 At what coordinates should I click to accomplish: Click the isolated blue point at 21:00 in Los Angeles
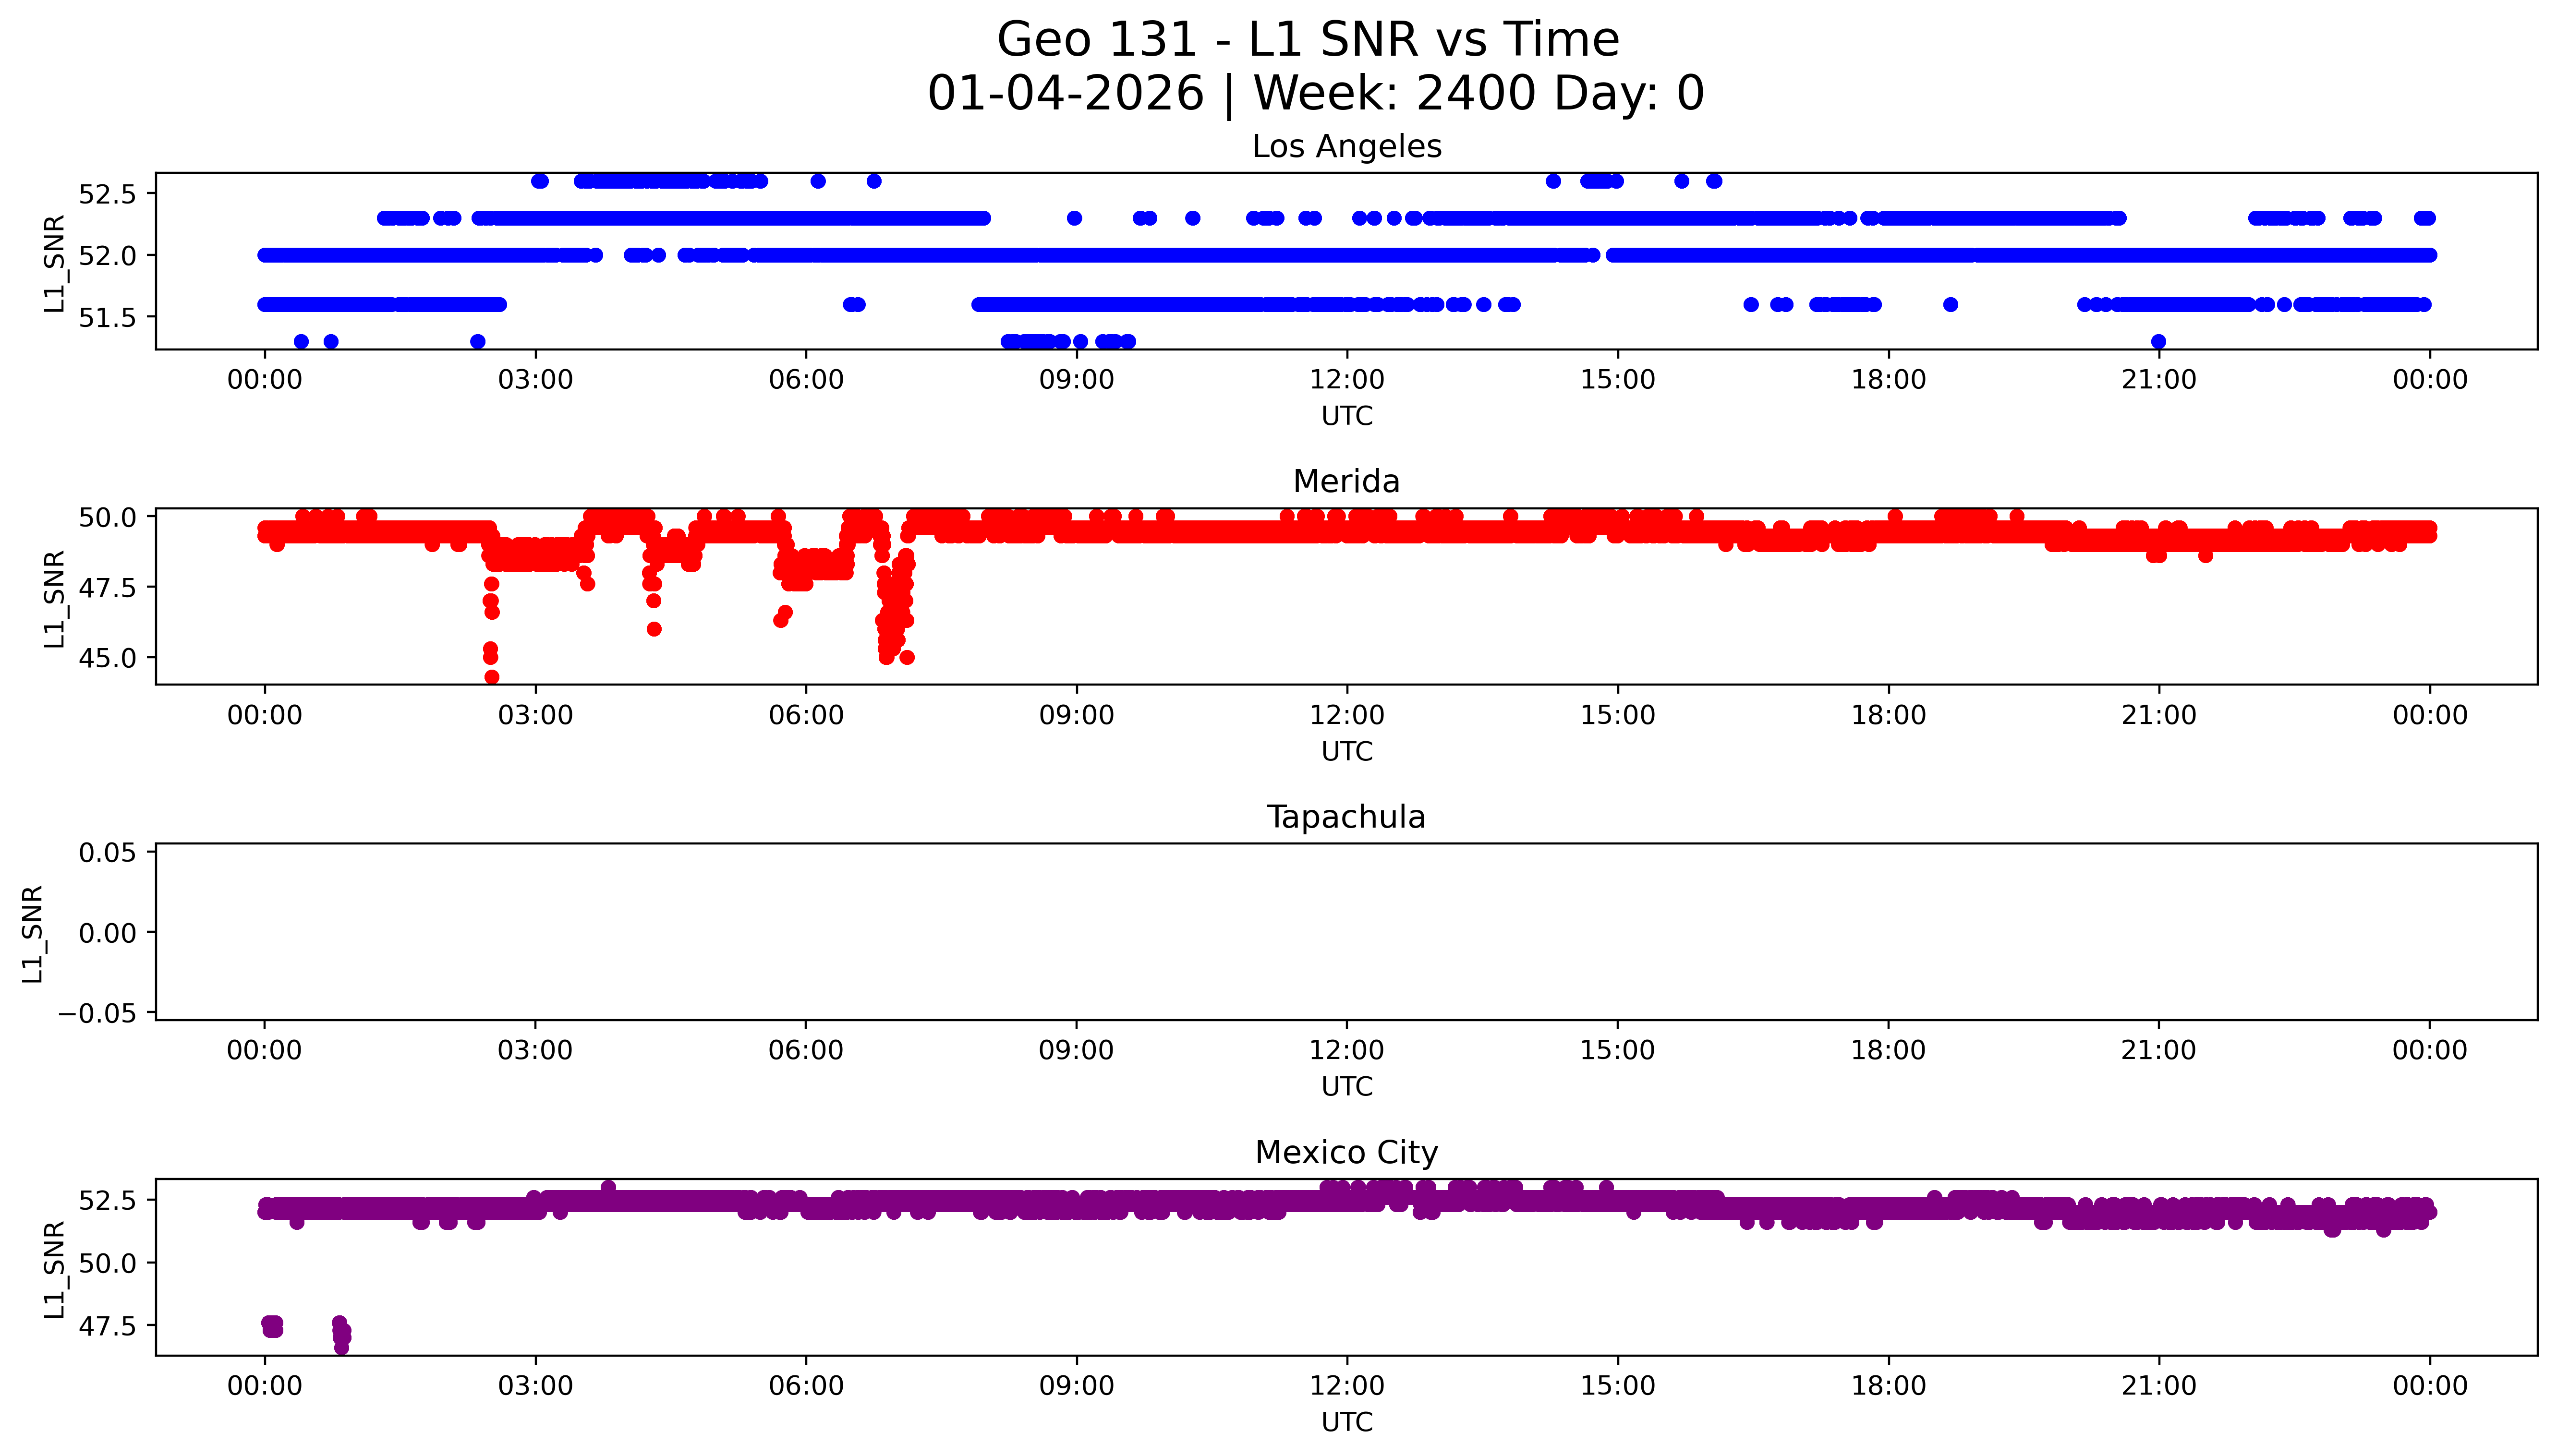2158,342
